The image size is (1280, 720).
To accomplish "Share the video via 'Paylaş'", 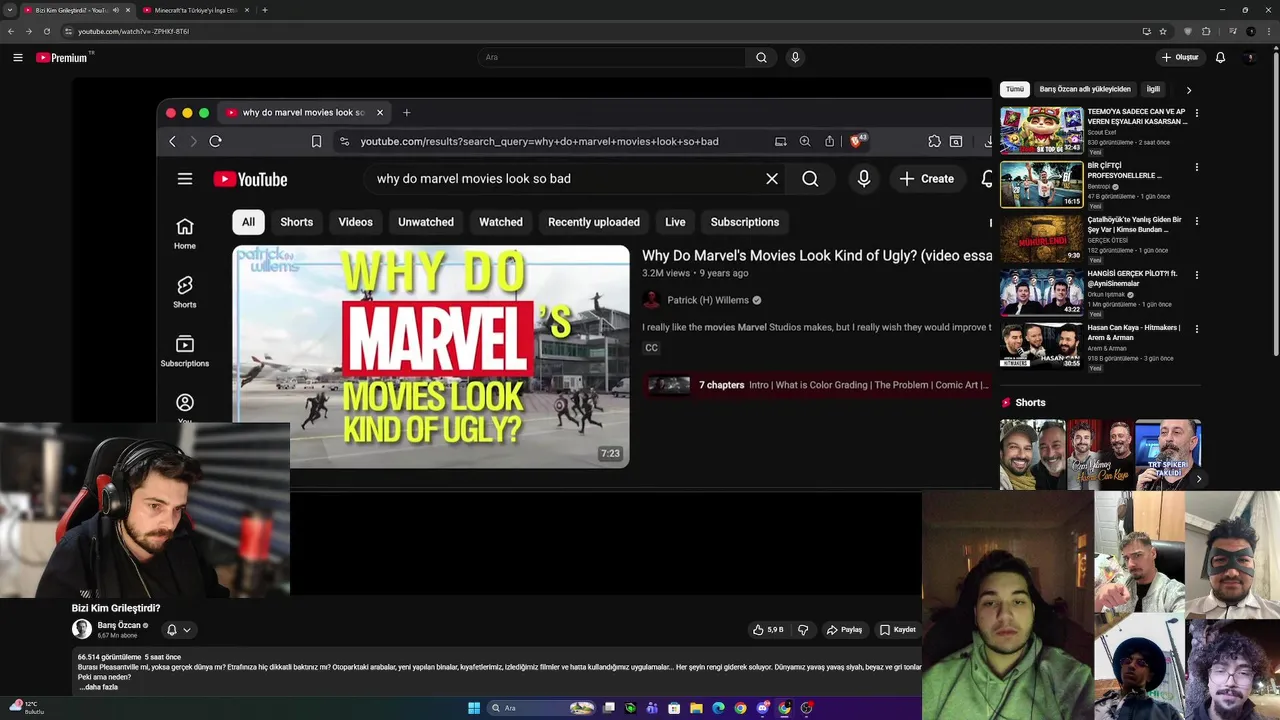I will pyautogui.click(x=845, y=630).
